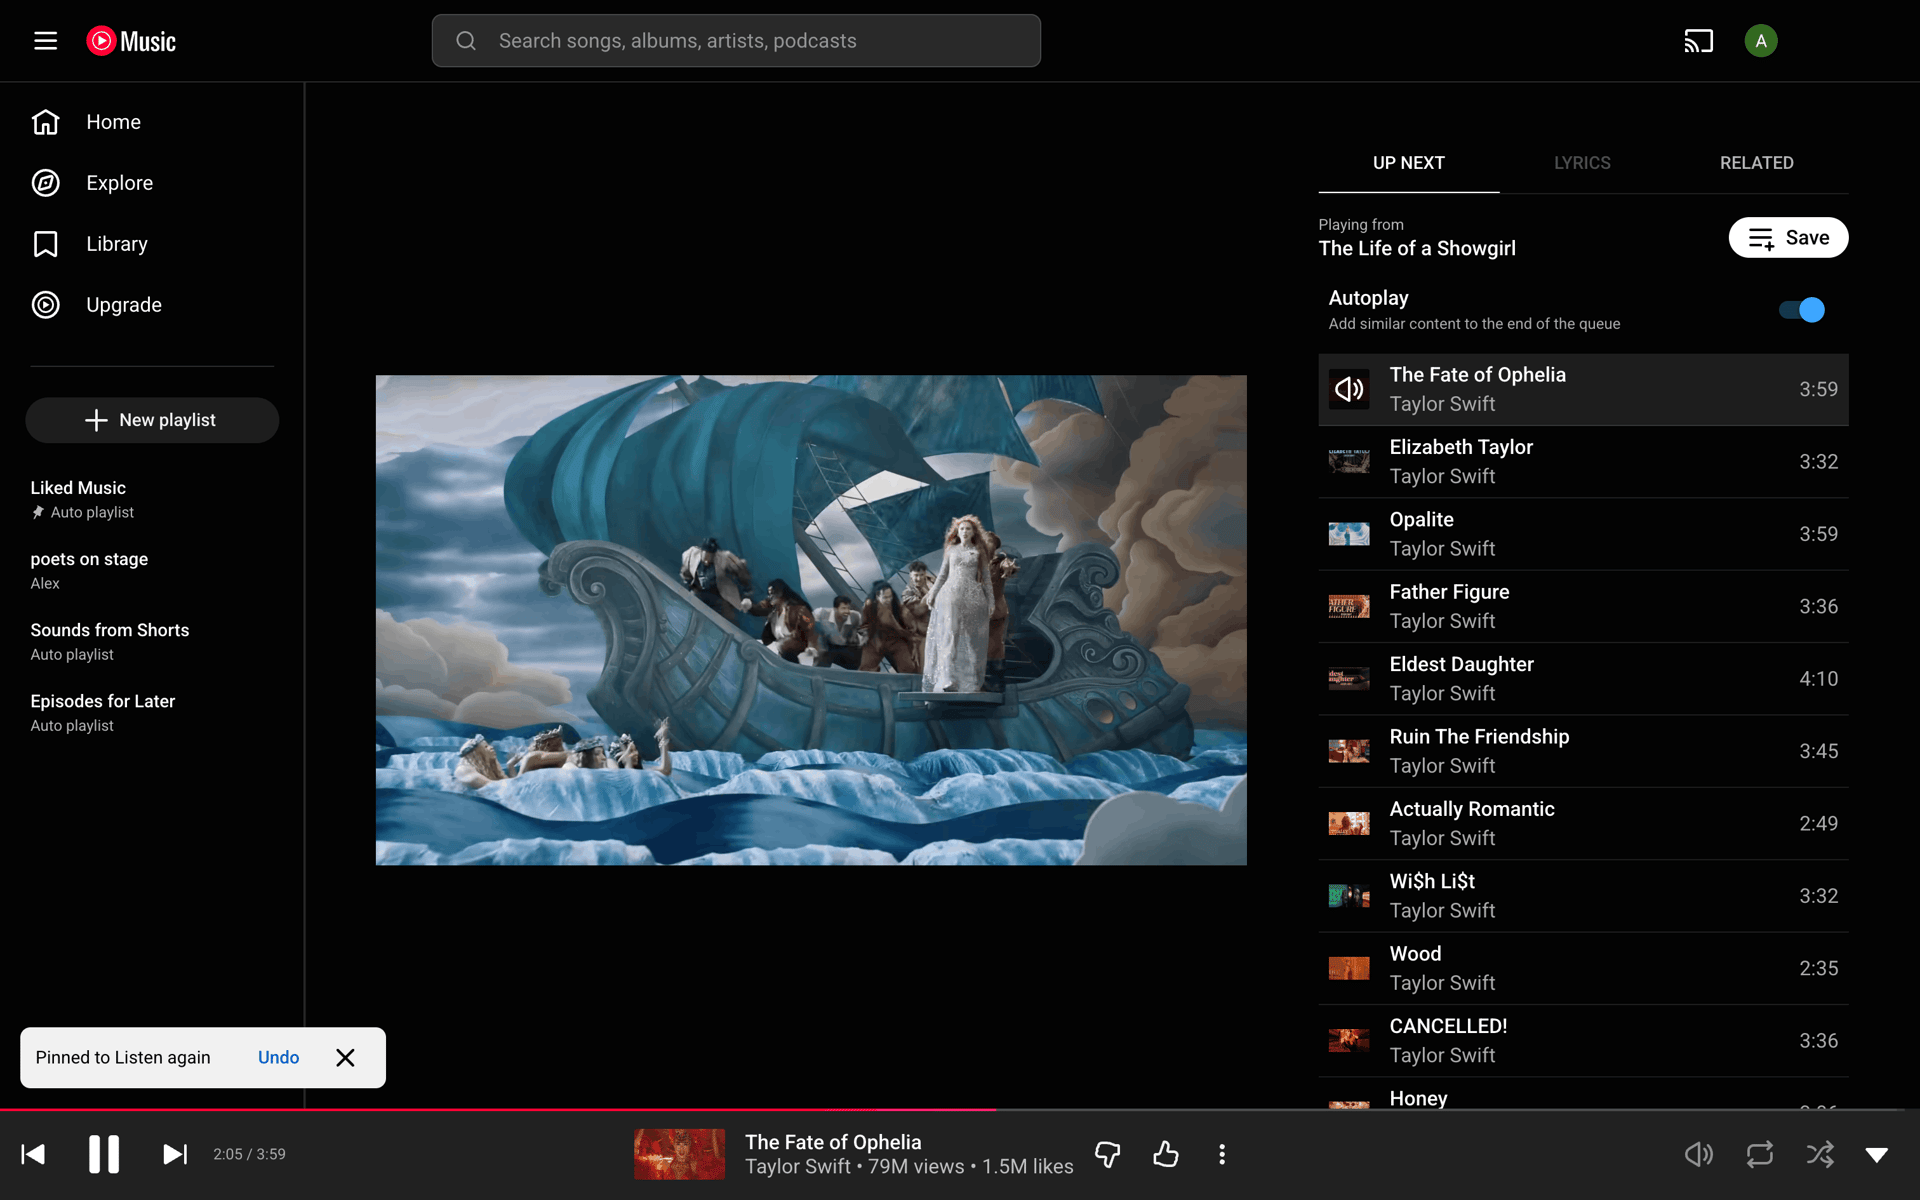This screenshot has height=1200, width=1920.
Task: Click Undo in the pinned notification
Action: pos(278,1058)
